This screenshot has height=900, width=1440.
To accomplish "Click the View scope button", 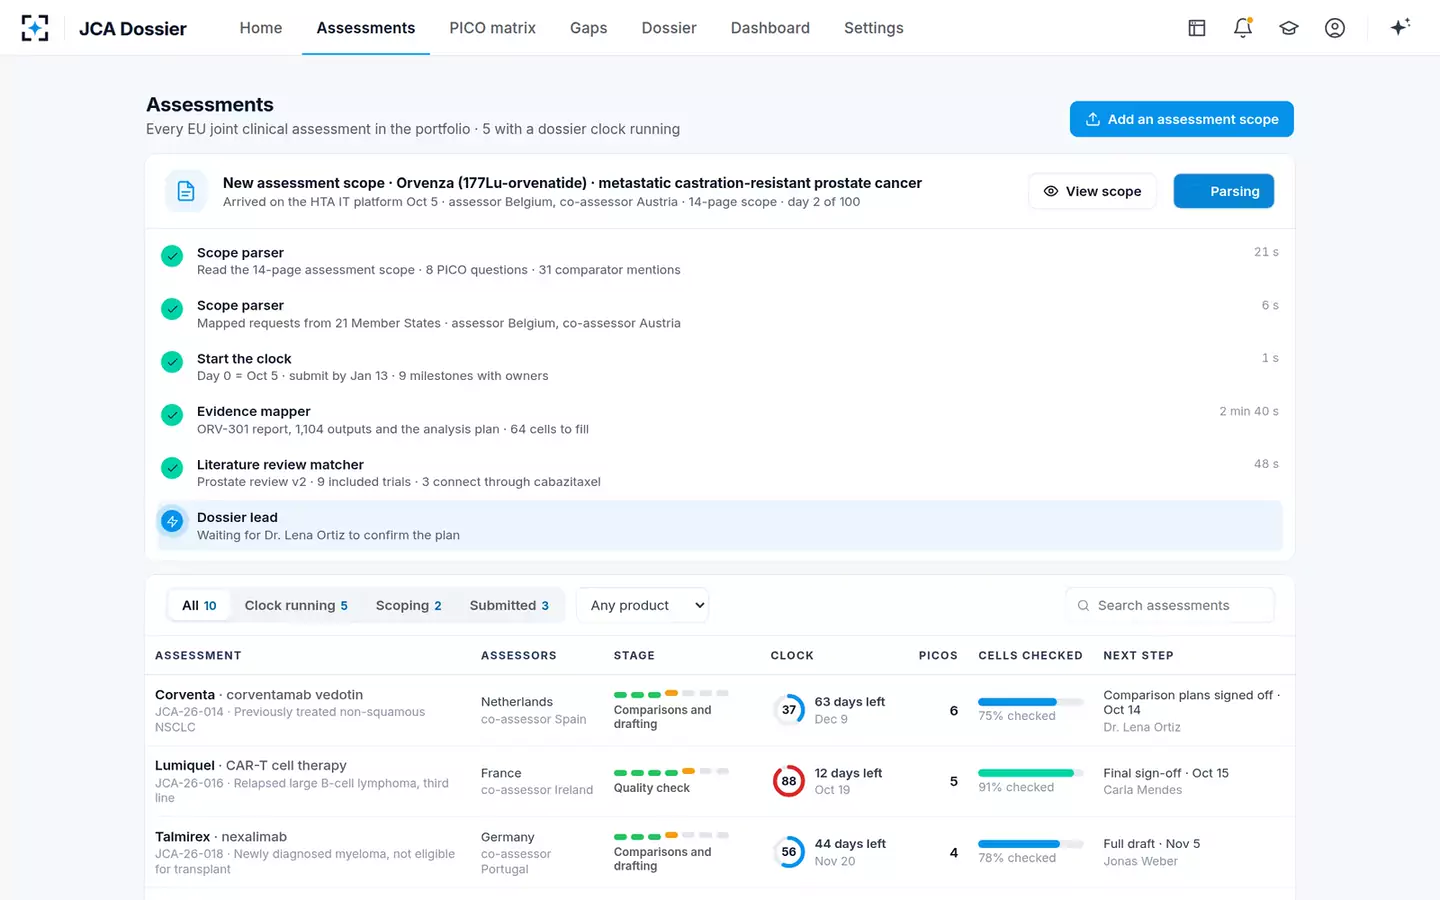I will pyautogui.click(x=1092, y=191).
